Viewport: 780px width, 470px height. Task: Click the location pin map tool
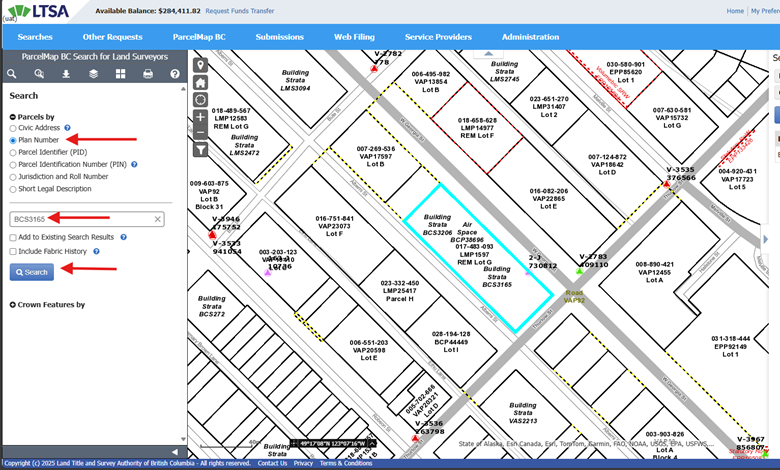(201, 66)
